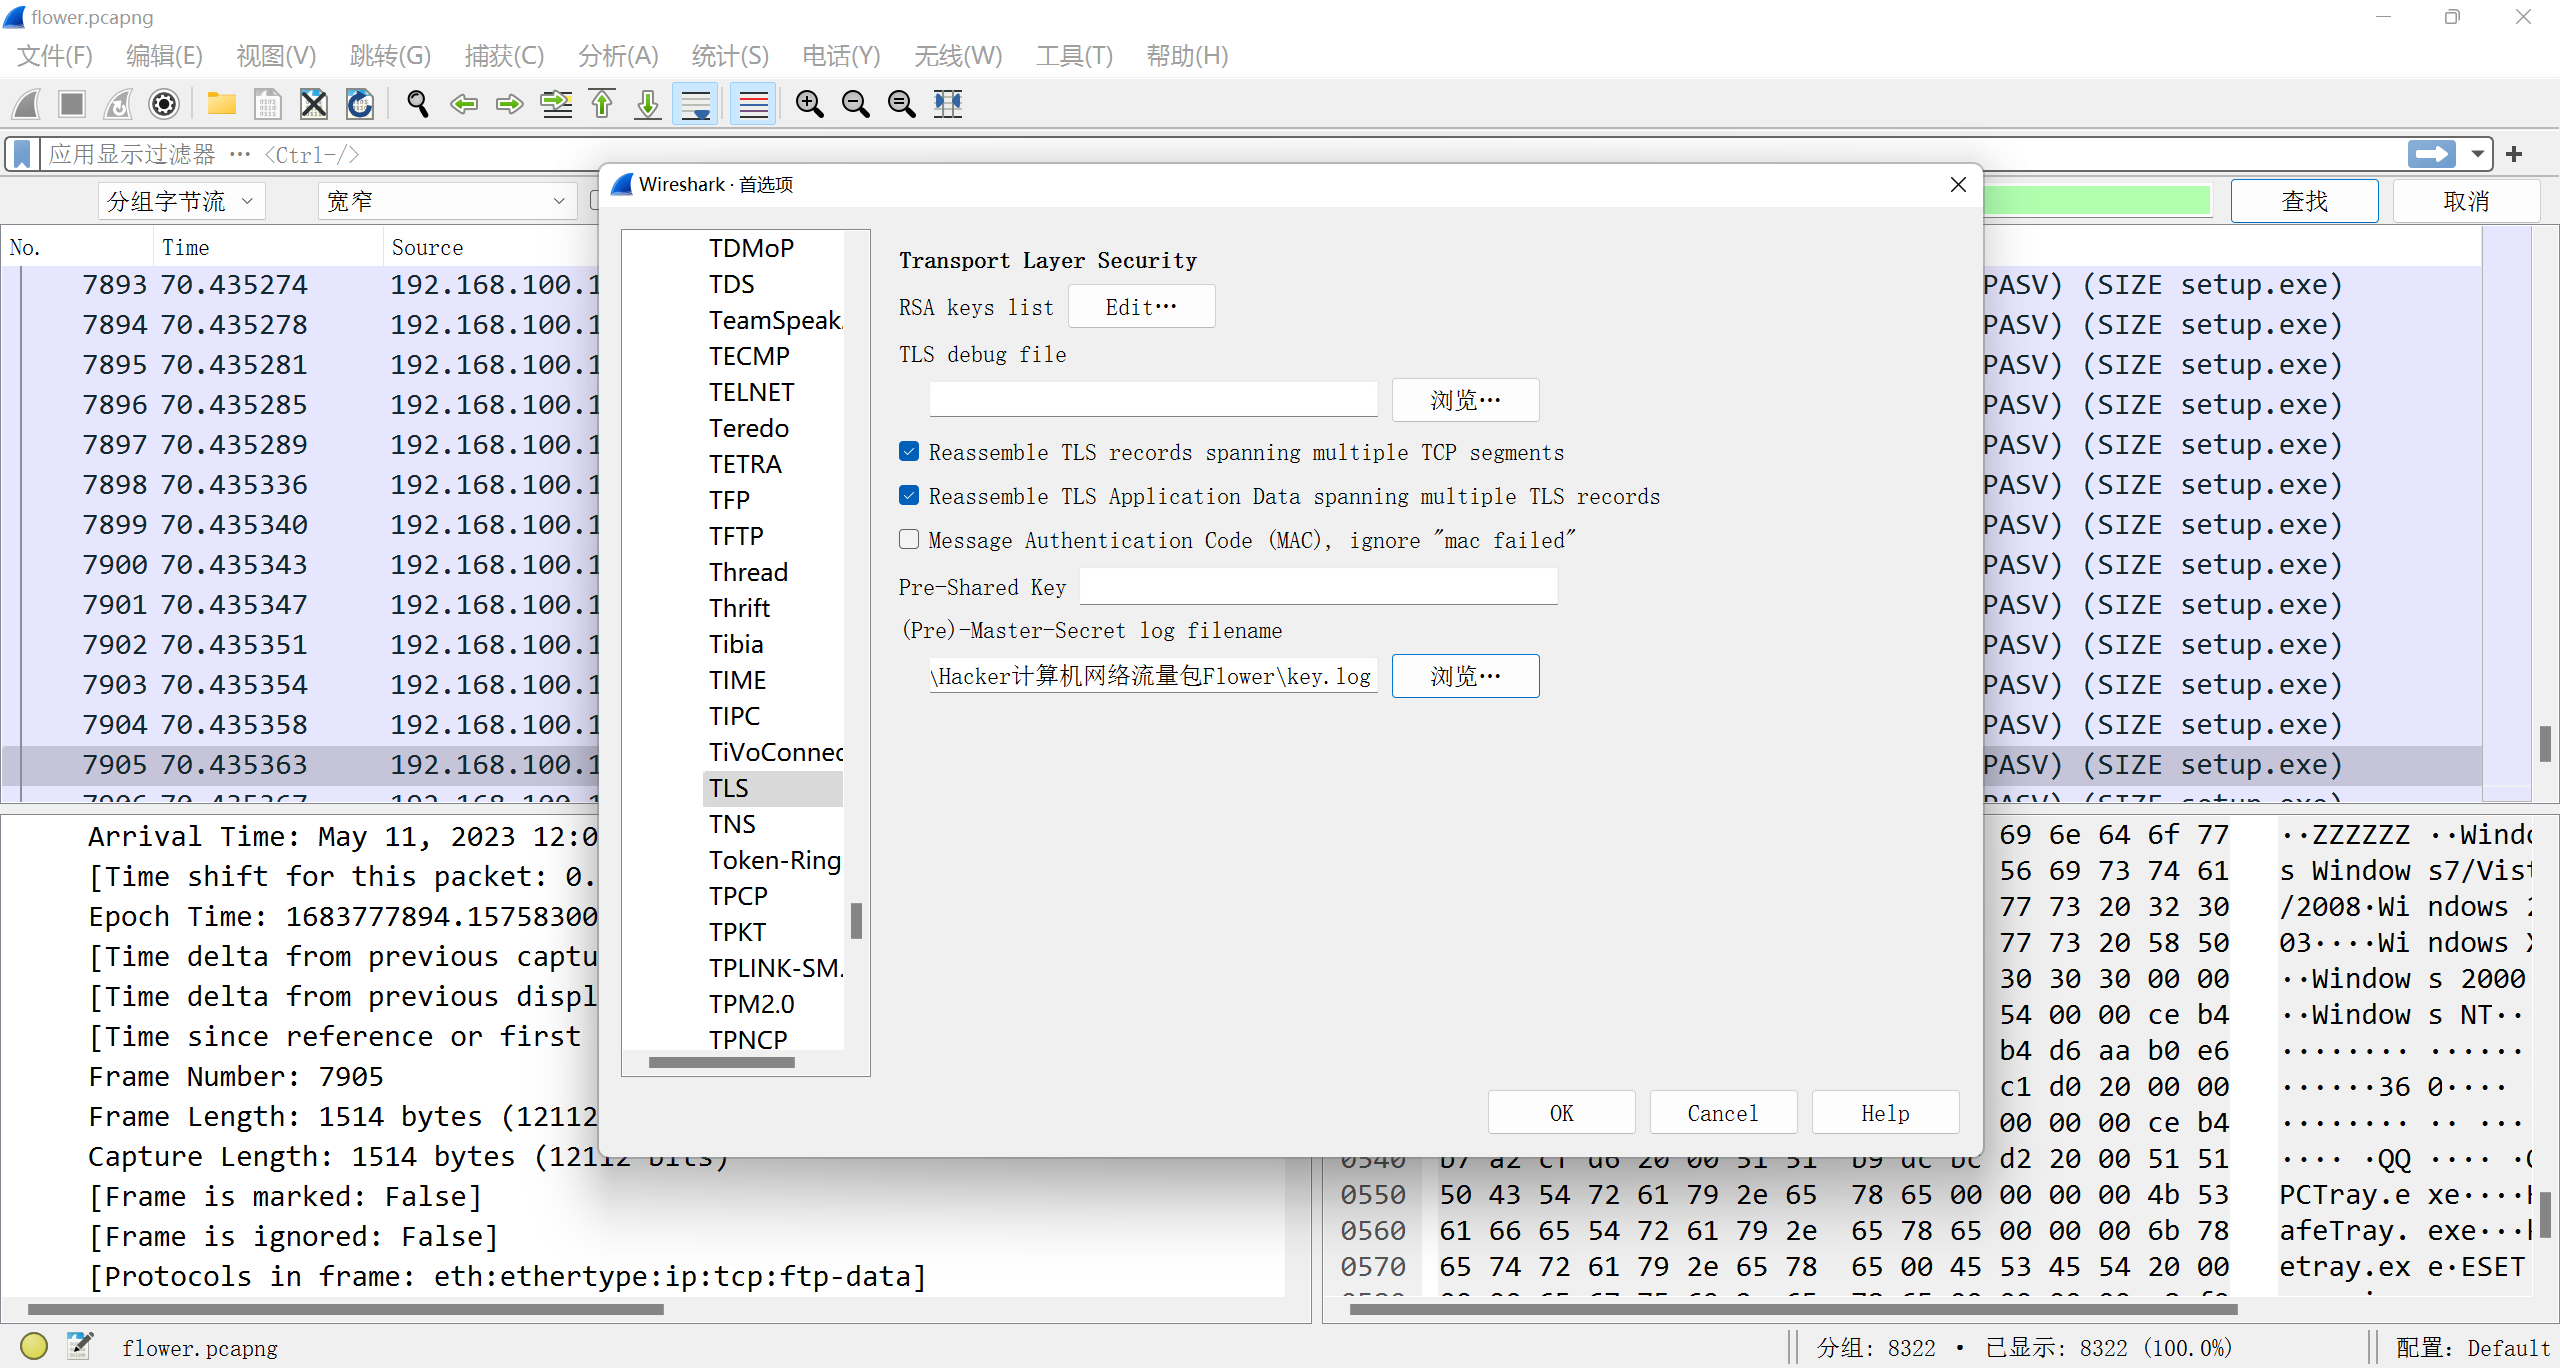Open the 宽窄 character width dropdown
This screenshot has height=1368, width=2560.
(x=446, y=201)
